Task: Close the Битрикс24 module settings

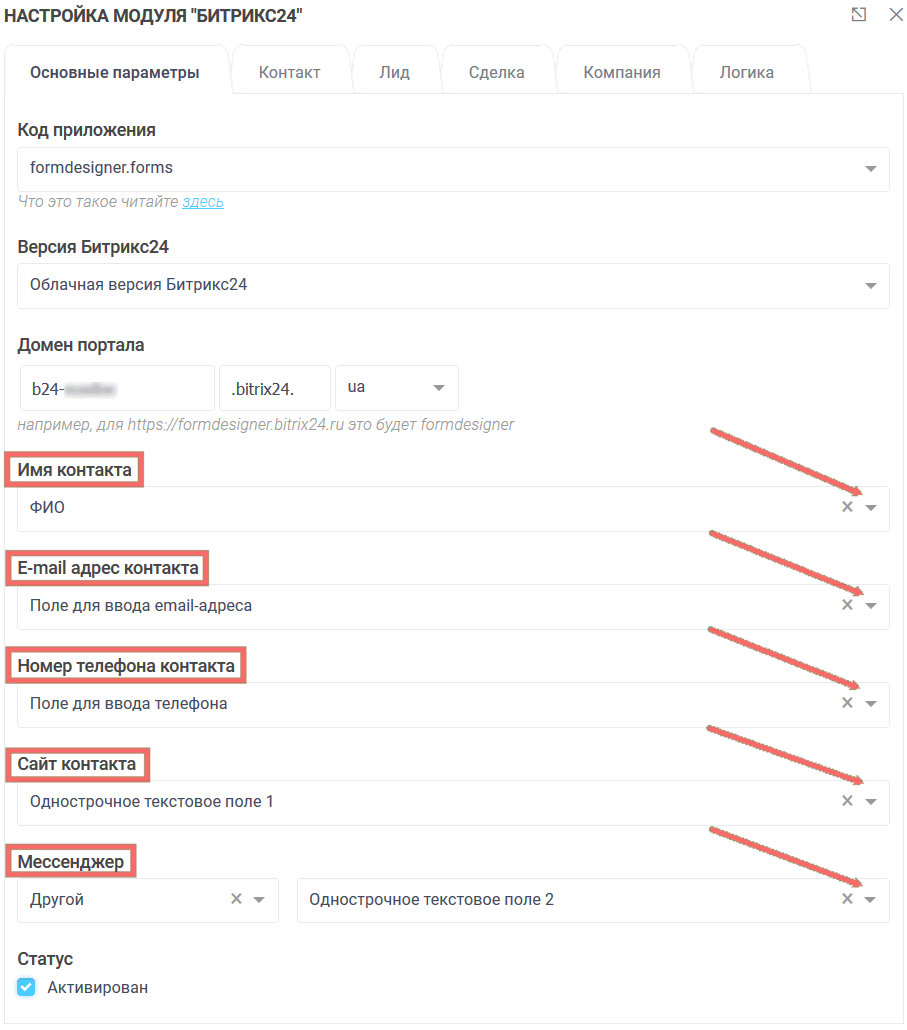Action: (x=895, y=15)
